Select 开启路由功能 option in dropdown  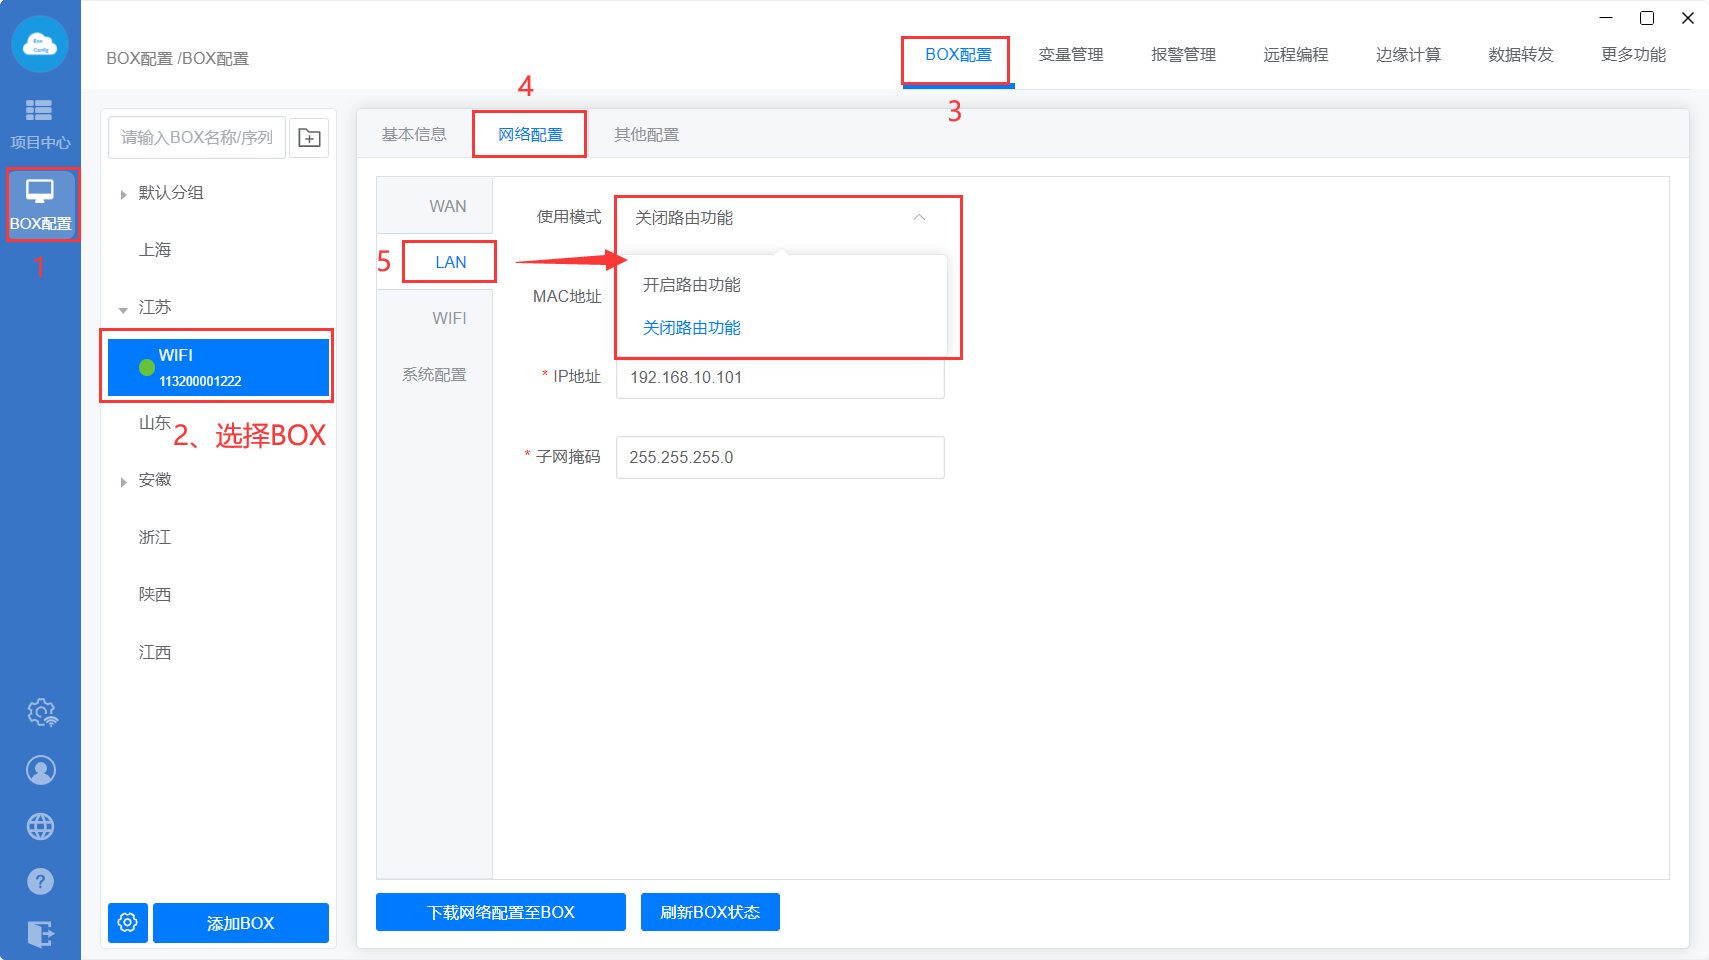(x=692, y=285)
